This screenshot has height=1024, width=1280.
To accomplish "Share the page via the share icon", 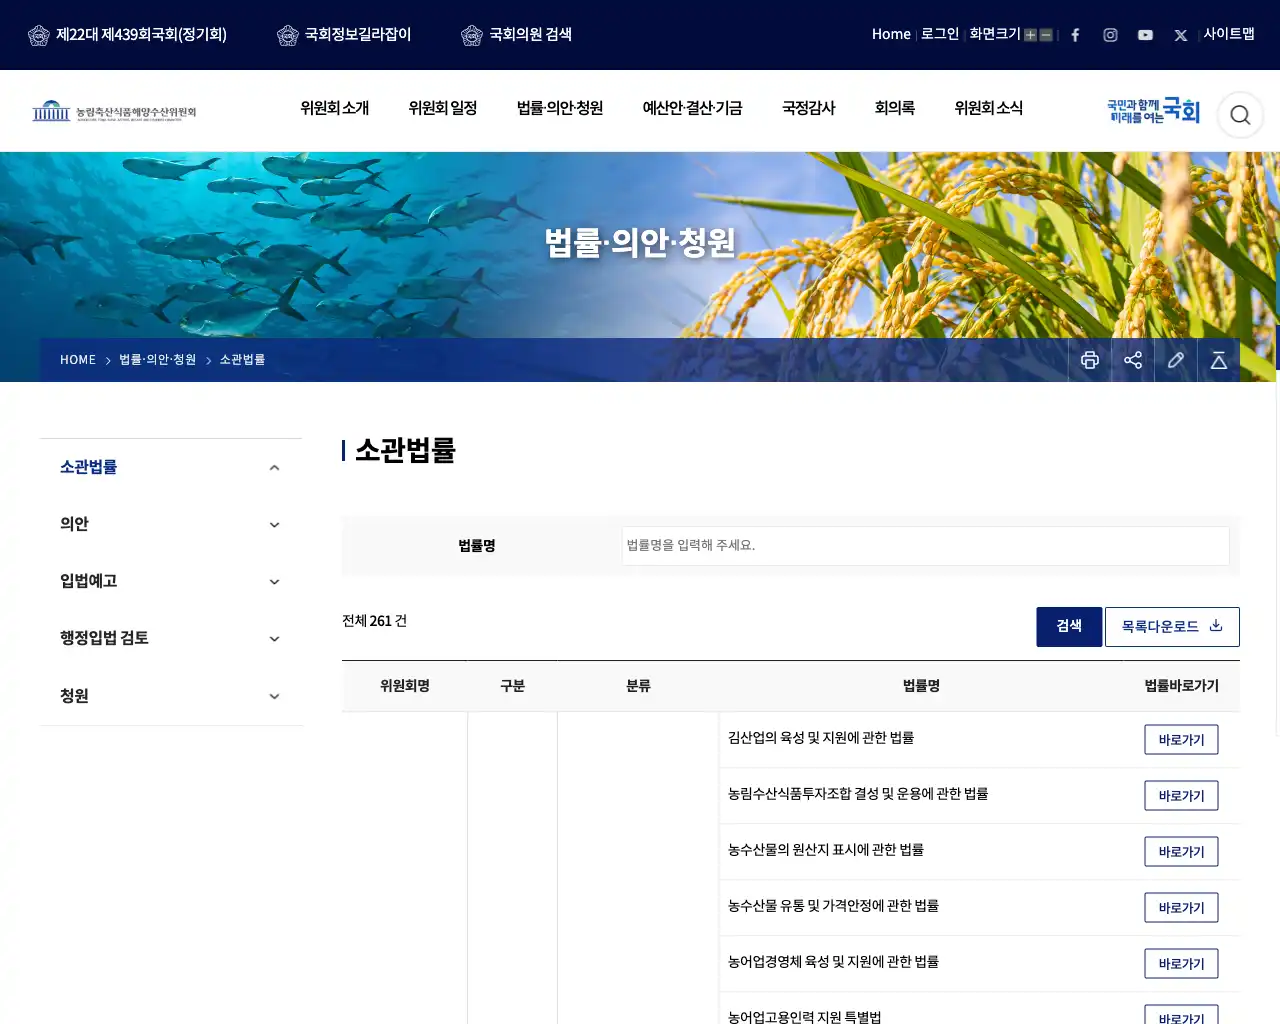I will [1133, 360].
